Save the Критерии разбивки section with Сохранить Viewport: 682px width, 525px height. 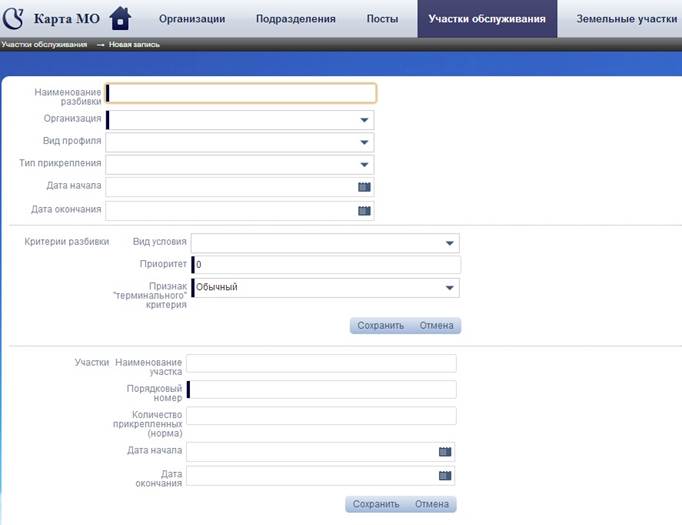[x=381, y=325]
